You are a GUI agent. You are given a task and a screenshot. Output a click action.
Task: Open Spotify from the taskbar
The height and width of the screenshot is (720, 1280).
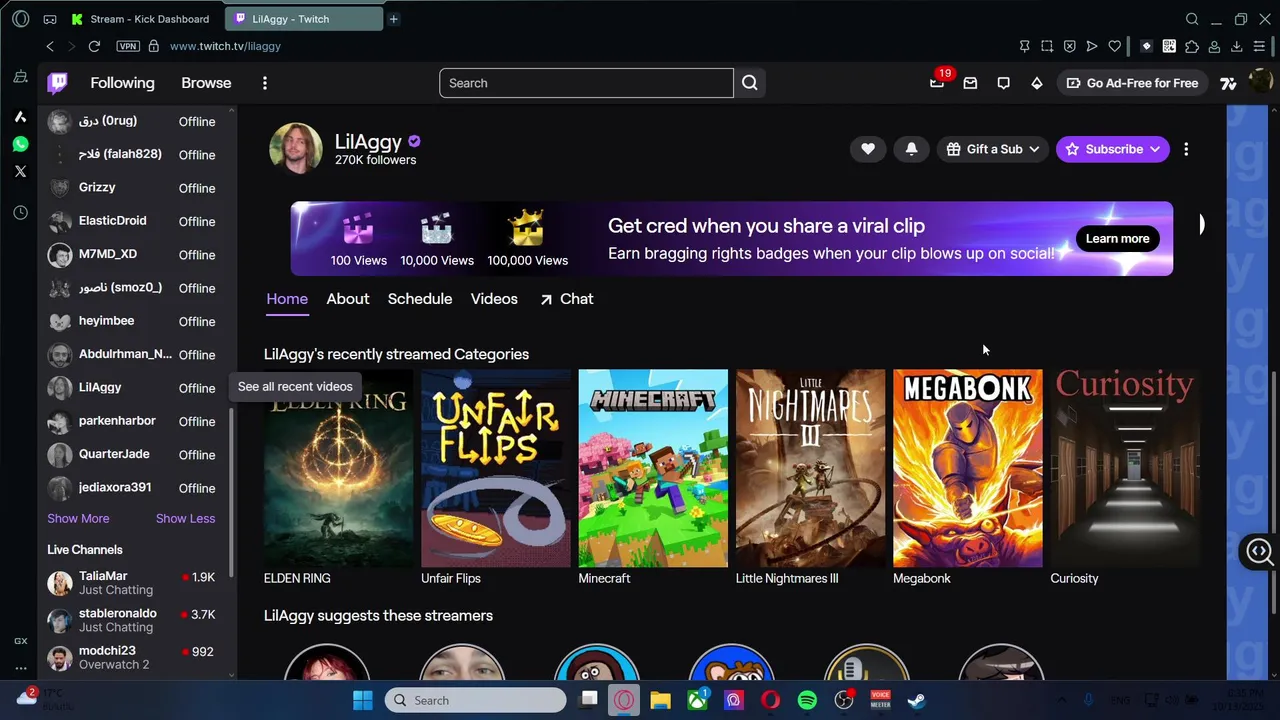[x=807, y=700]
